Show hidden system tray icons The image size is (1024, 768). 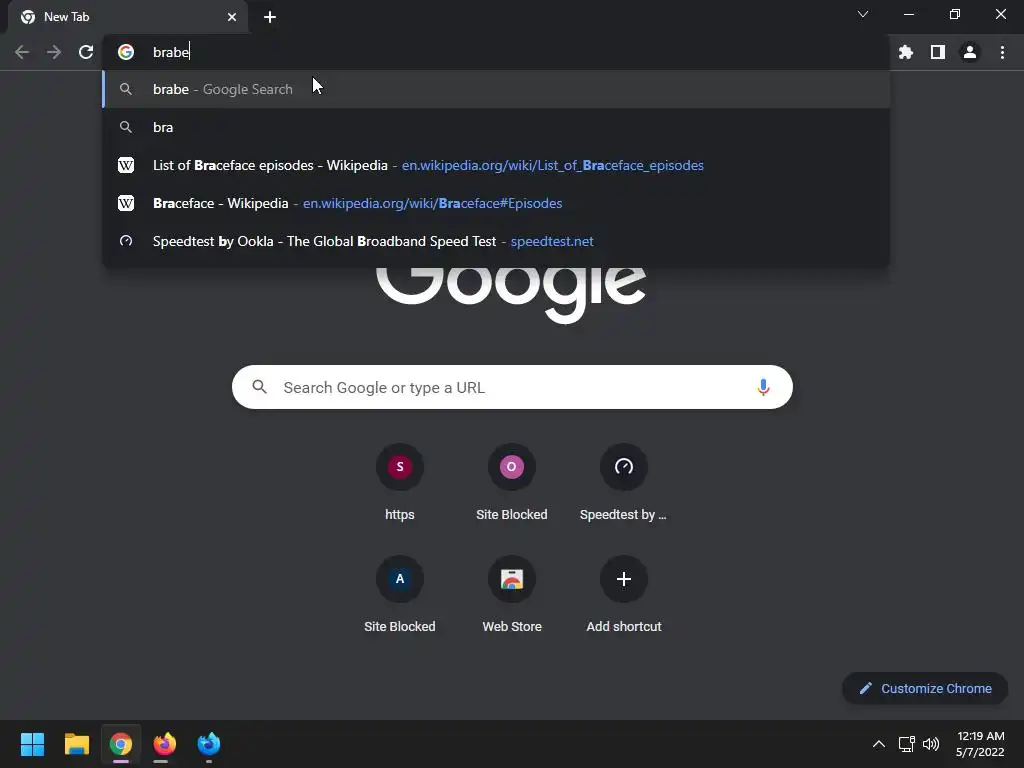point(879,744)
